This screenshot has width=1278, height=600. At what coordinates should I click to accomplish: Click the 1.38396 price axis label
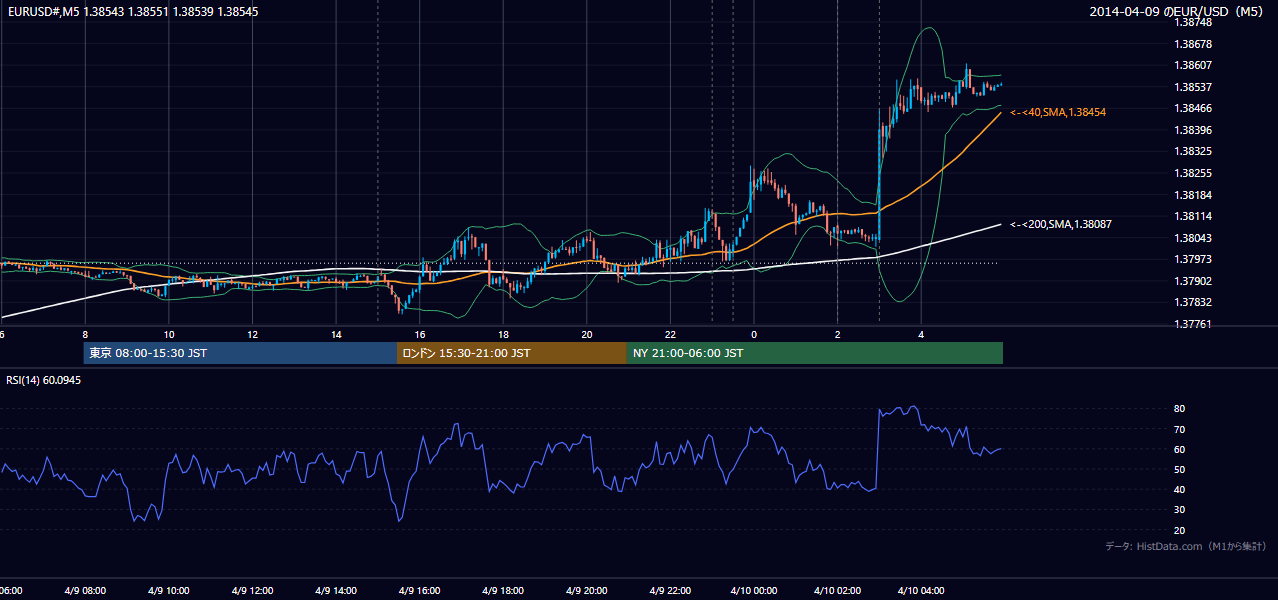click(1194, 130)
